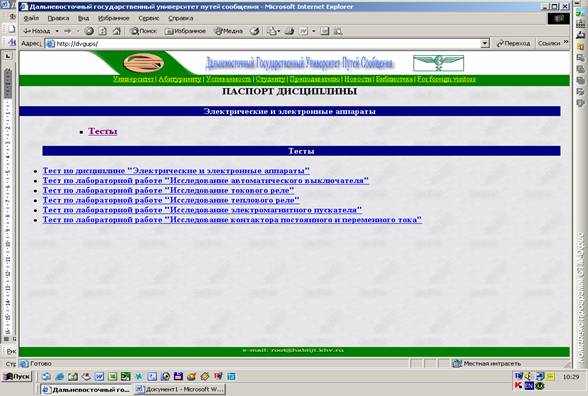Click the last icon in IE toolbar
Image resolution: width=588 pixels, height=396 pixels.
pyautogui.click(x=338, y=31)
